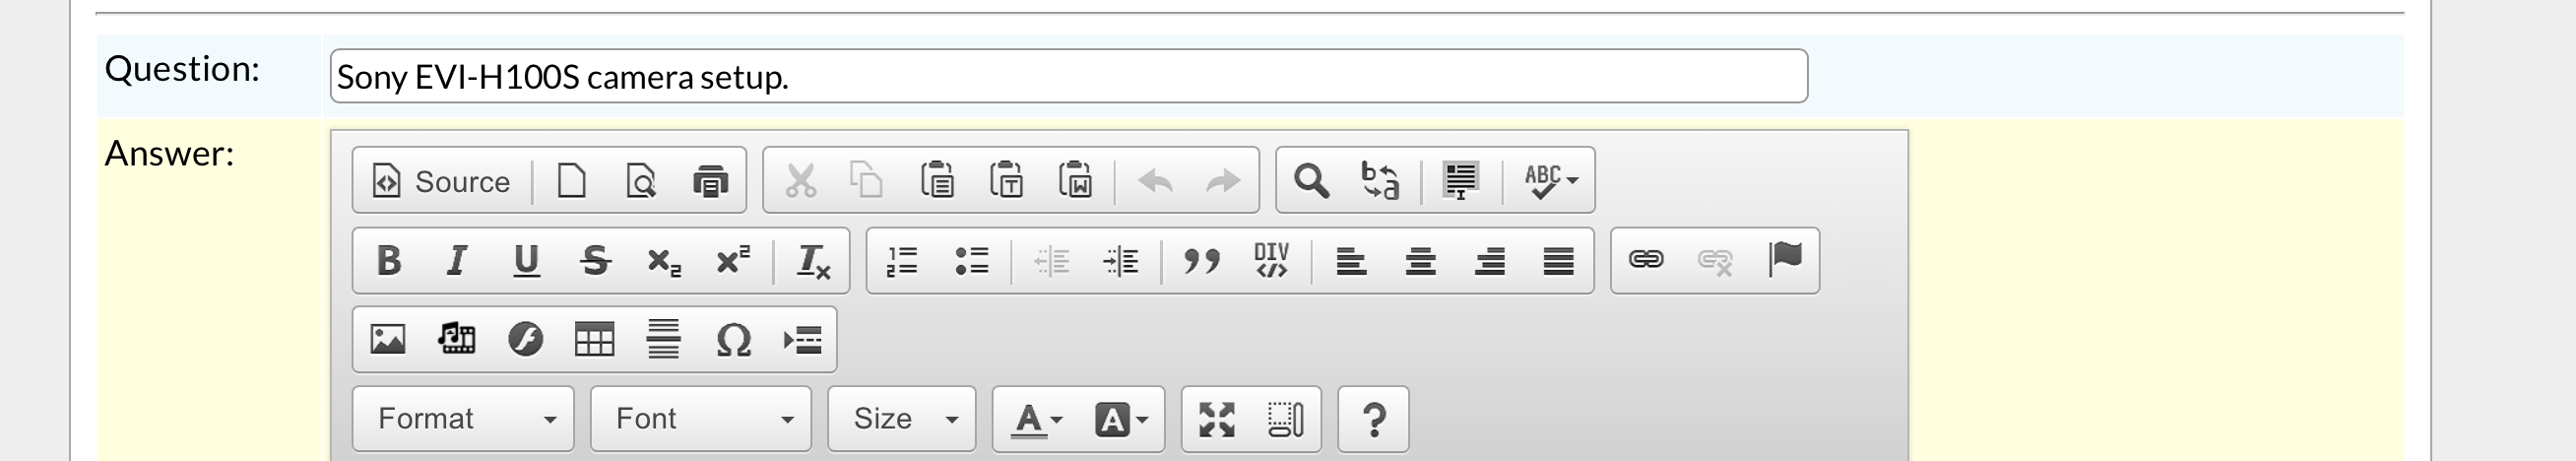Maximize the editor area

click(1217, 419)
